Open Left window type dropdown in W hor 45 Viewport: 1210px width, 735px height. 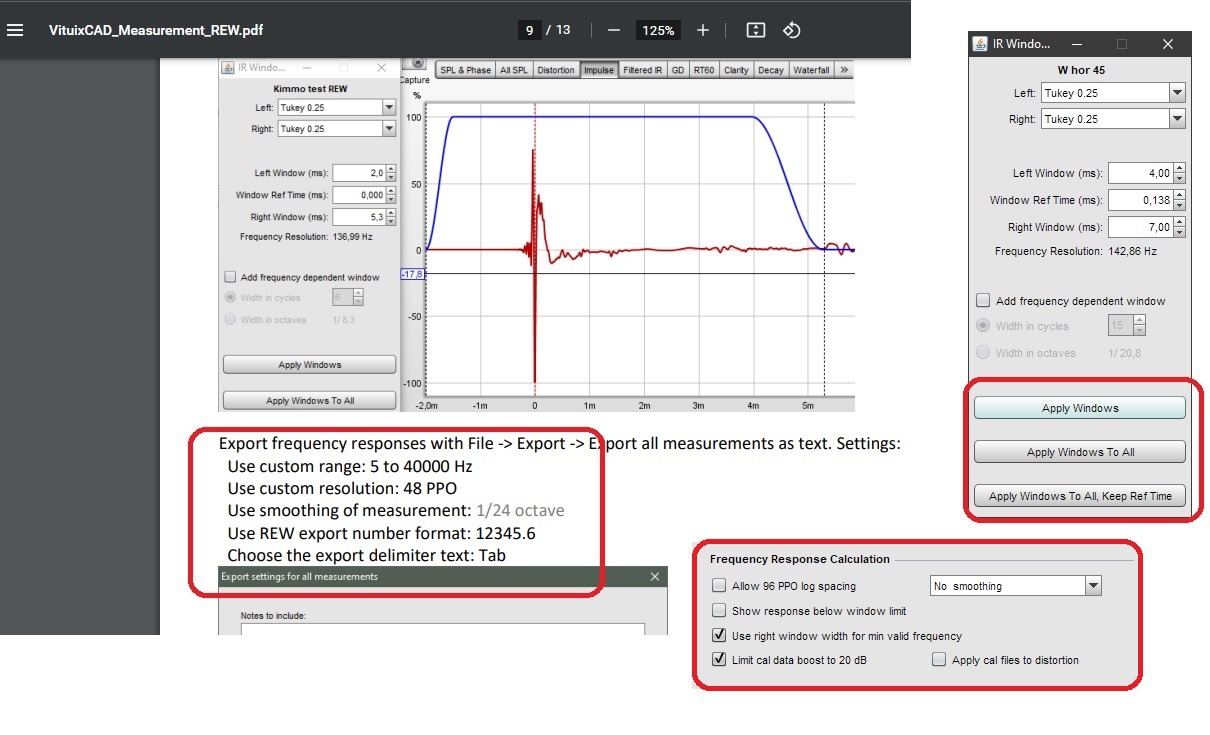[x=1112, y=93]
